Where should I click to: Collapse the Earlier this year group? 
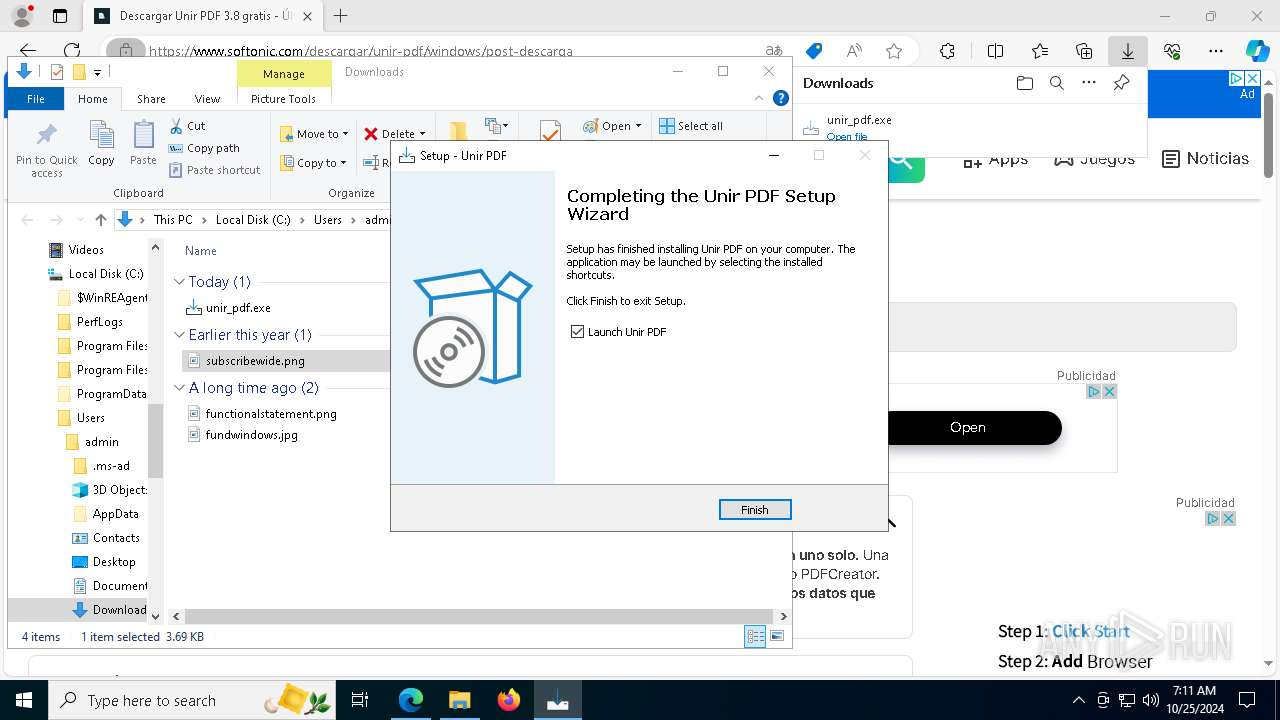click(x=180, y=335)
